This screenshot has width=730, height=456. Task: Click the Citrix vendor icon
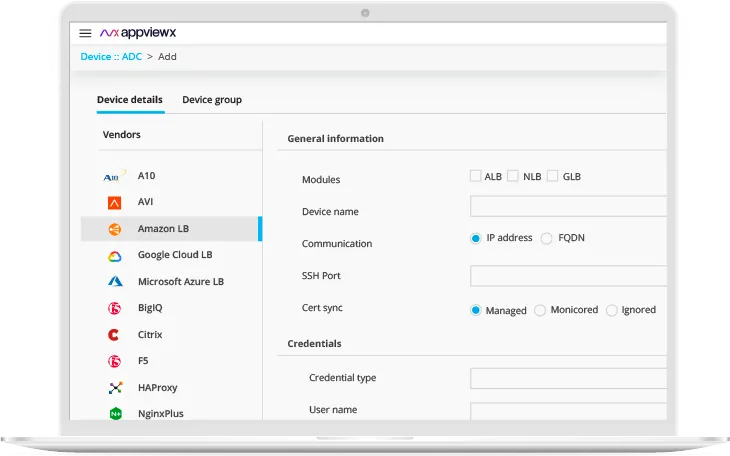[114, 334]
